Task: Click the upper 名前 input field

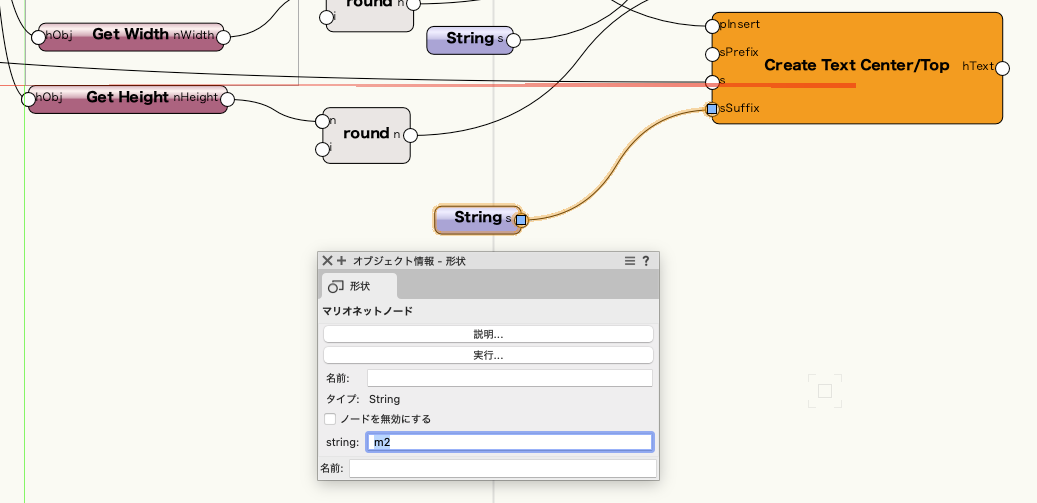Action: point(510,378)
